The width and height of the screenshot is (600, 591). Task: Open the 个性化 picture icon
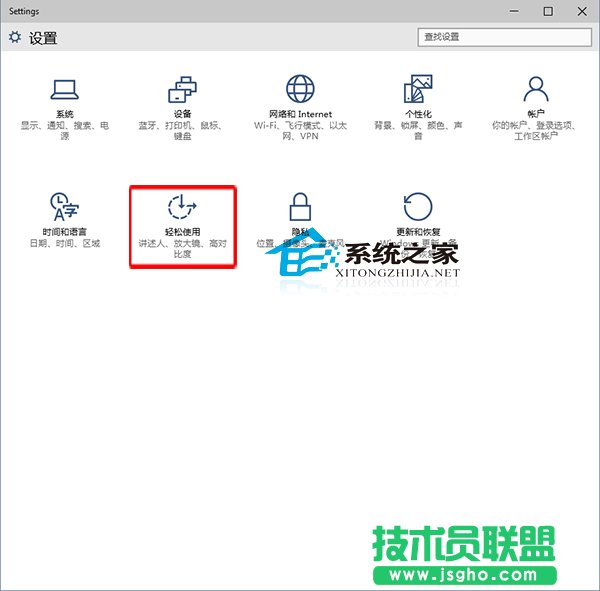coord(418,89)
